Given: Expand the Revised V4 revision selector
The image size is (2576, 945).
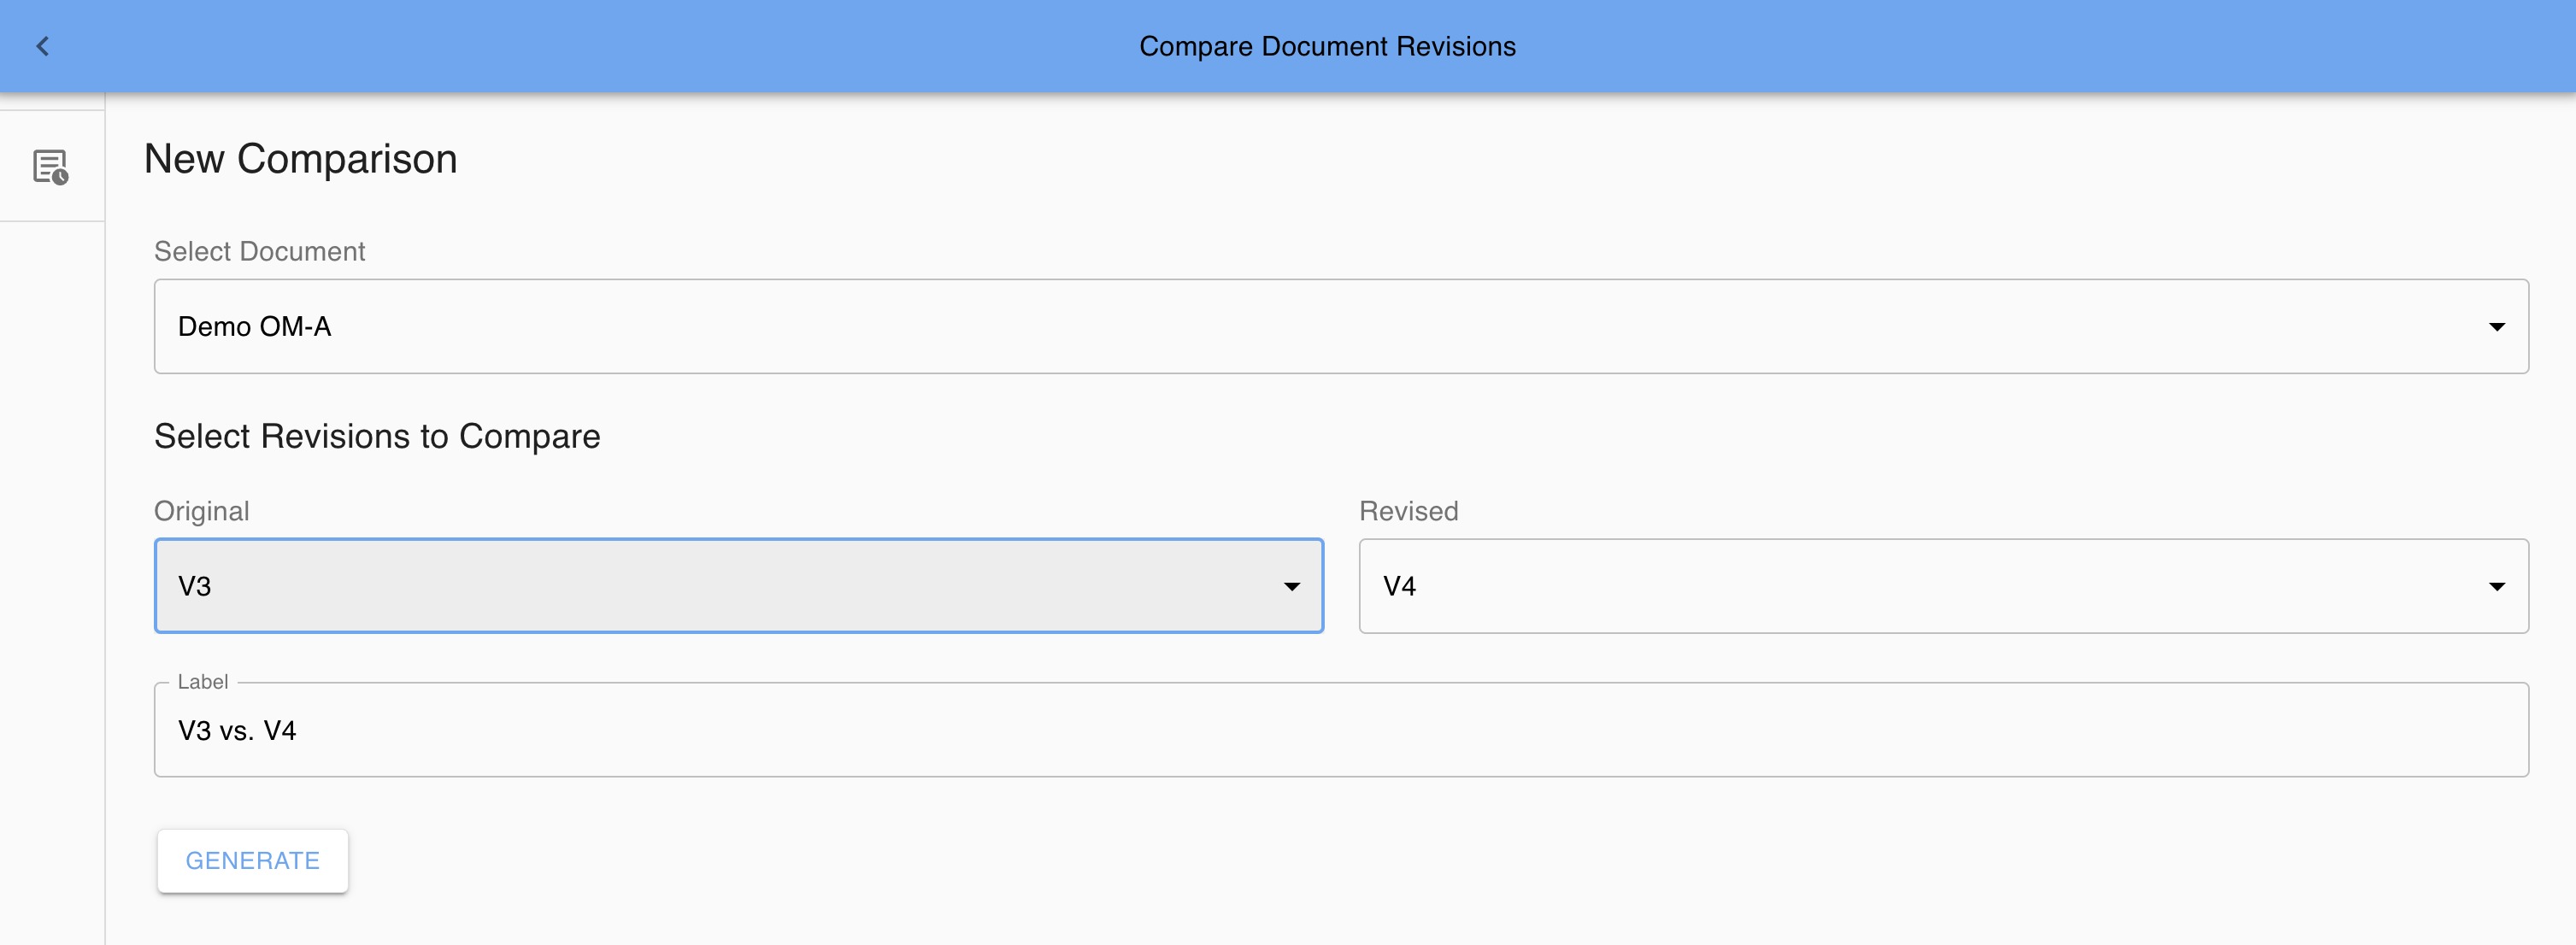Looking at the screenshot, I should [x=1942, y=587].
